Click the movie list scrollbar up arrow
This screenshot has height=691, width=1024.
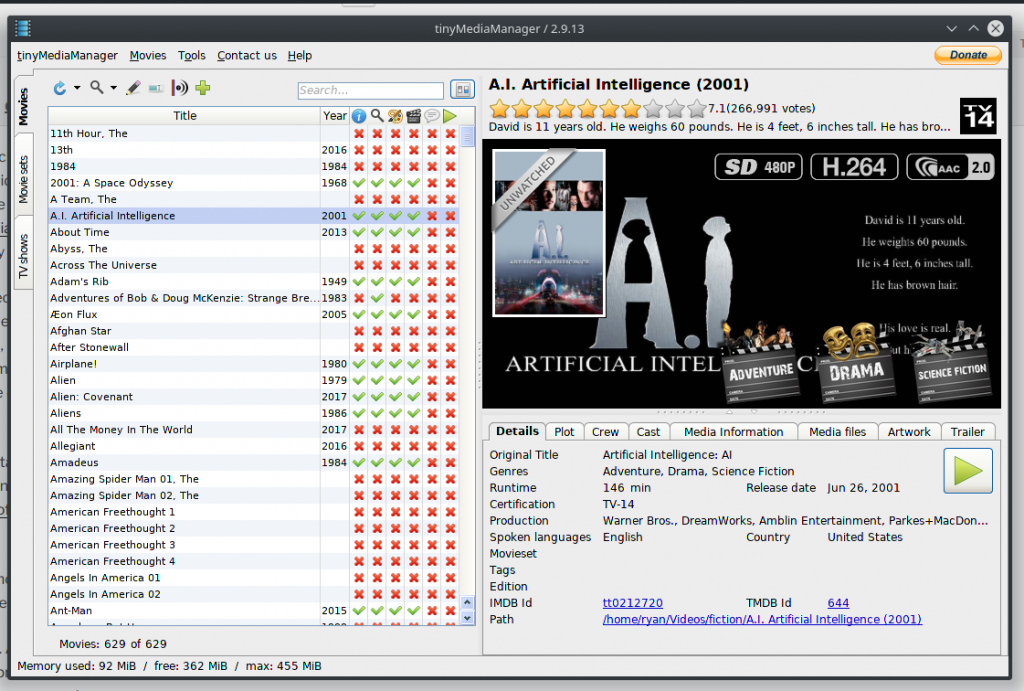click(x=467, y=602)
